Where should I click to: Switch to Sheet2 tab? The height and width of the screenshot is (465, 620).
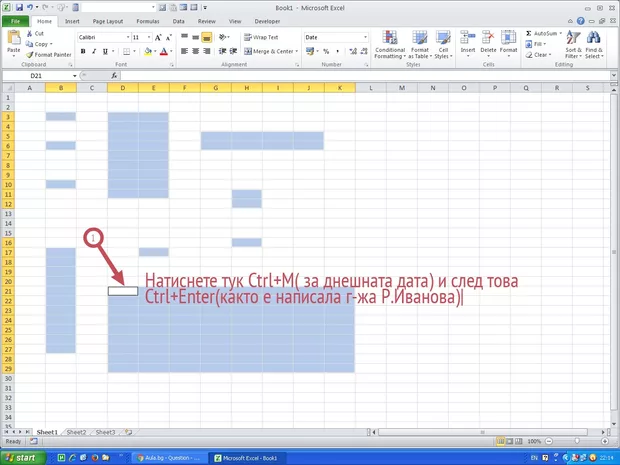point(76,432)
